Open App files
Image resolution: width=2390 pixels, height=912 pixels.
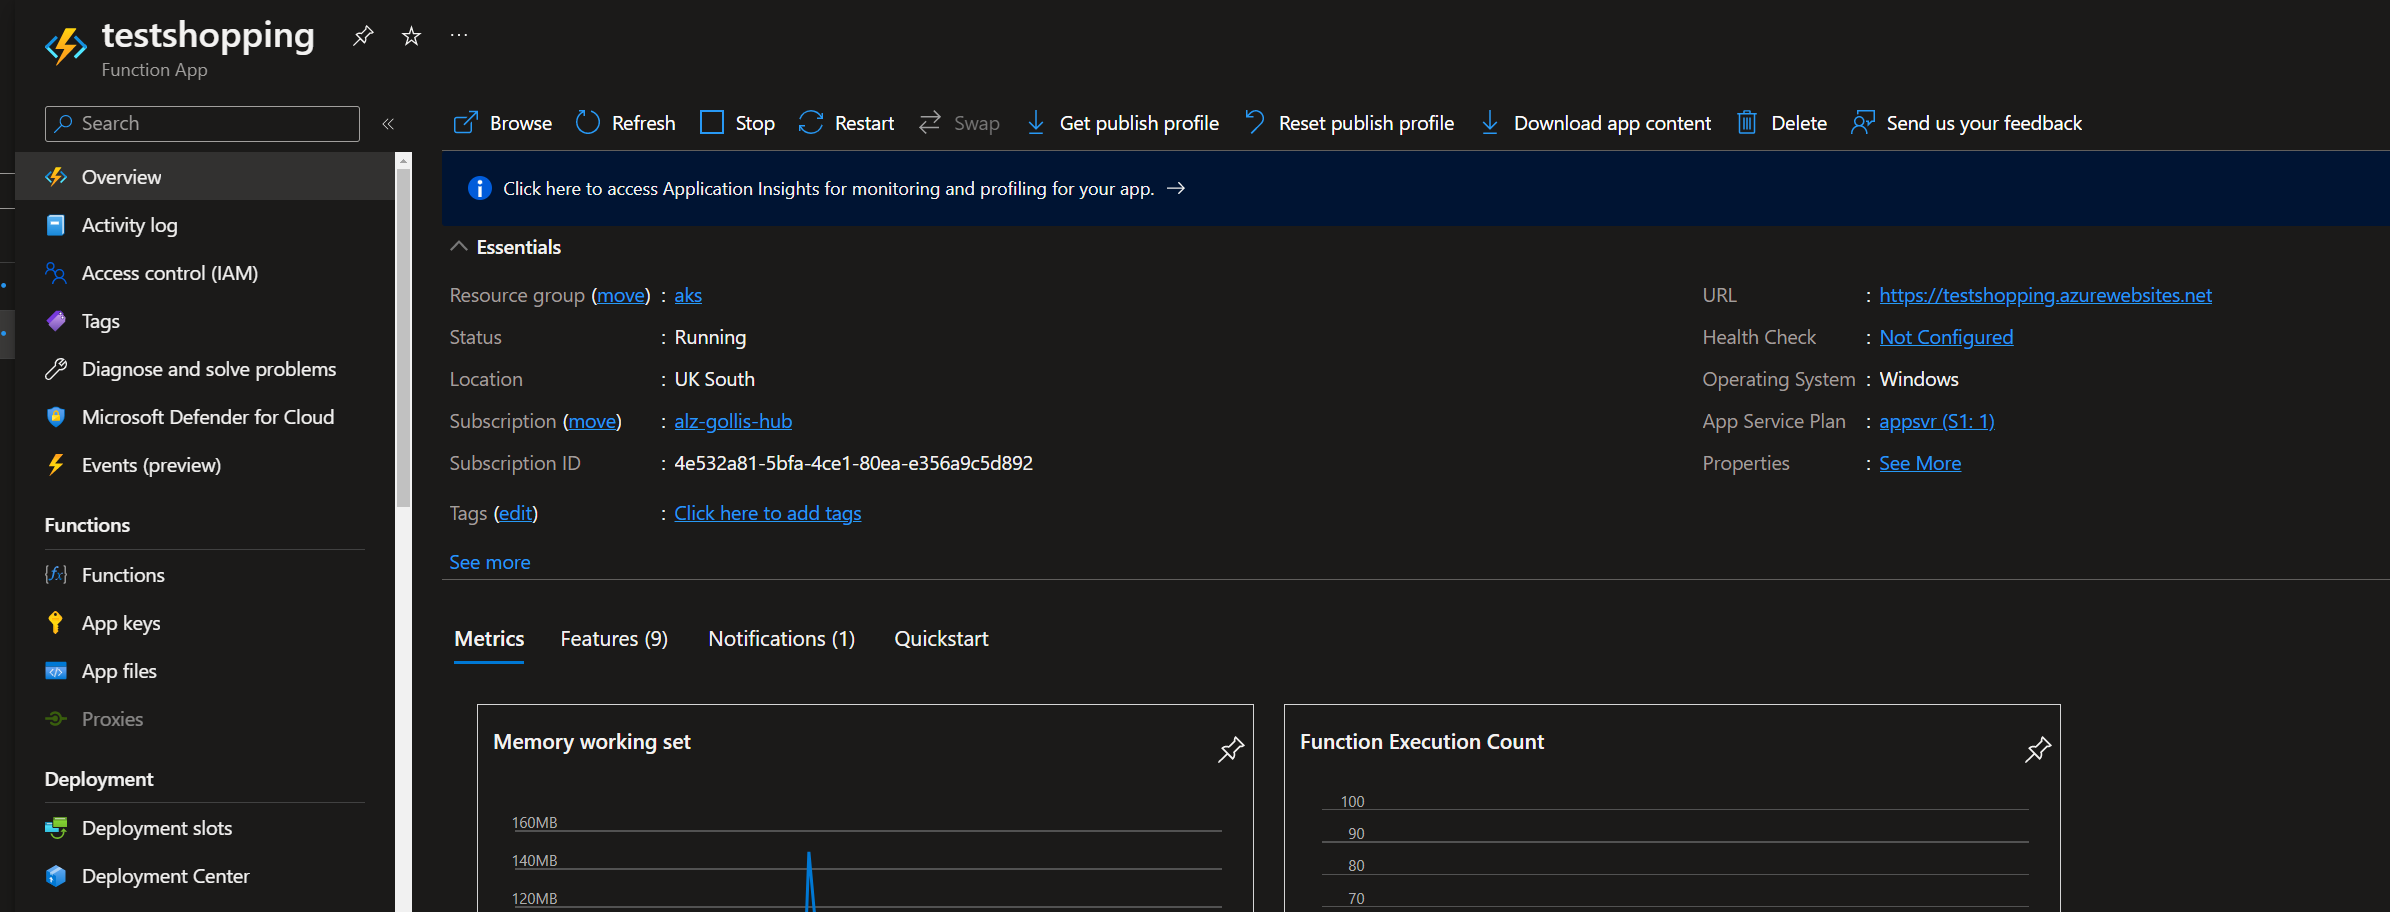tap(206, 671)
